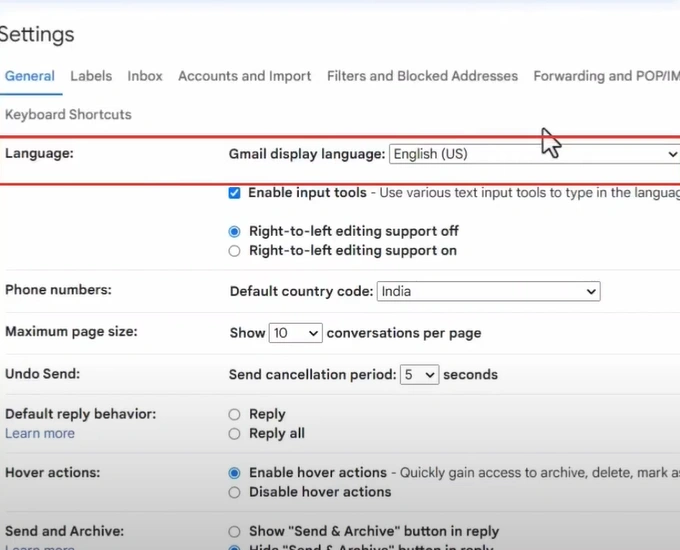Screen dimensions: 680x550
Task: Open Forwarding and POP/IMAP tab
Action: 606,76
